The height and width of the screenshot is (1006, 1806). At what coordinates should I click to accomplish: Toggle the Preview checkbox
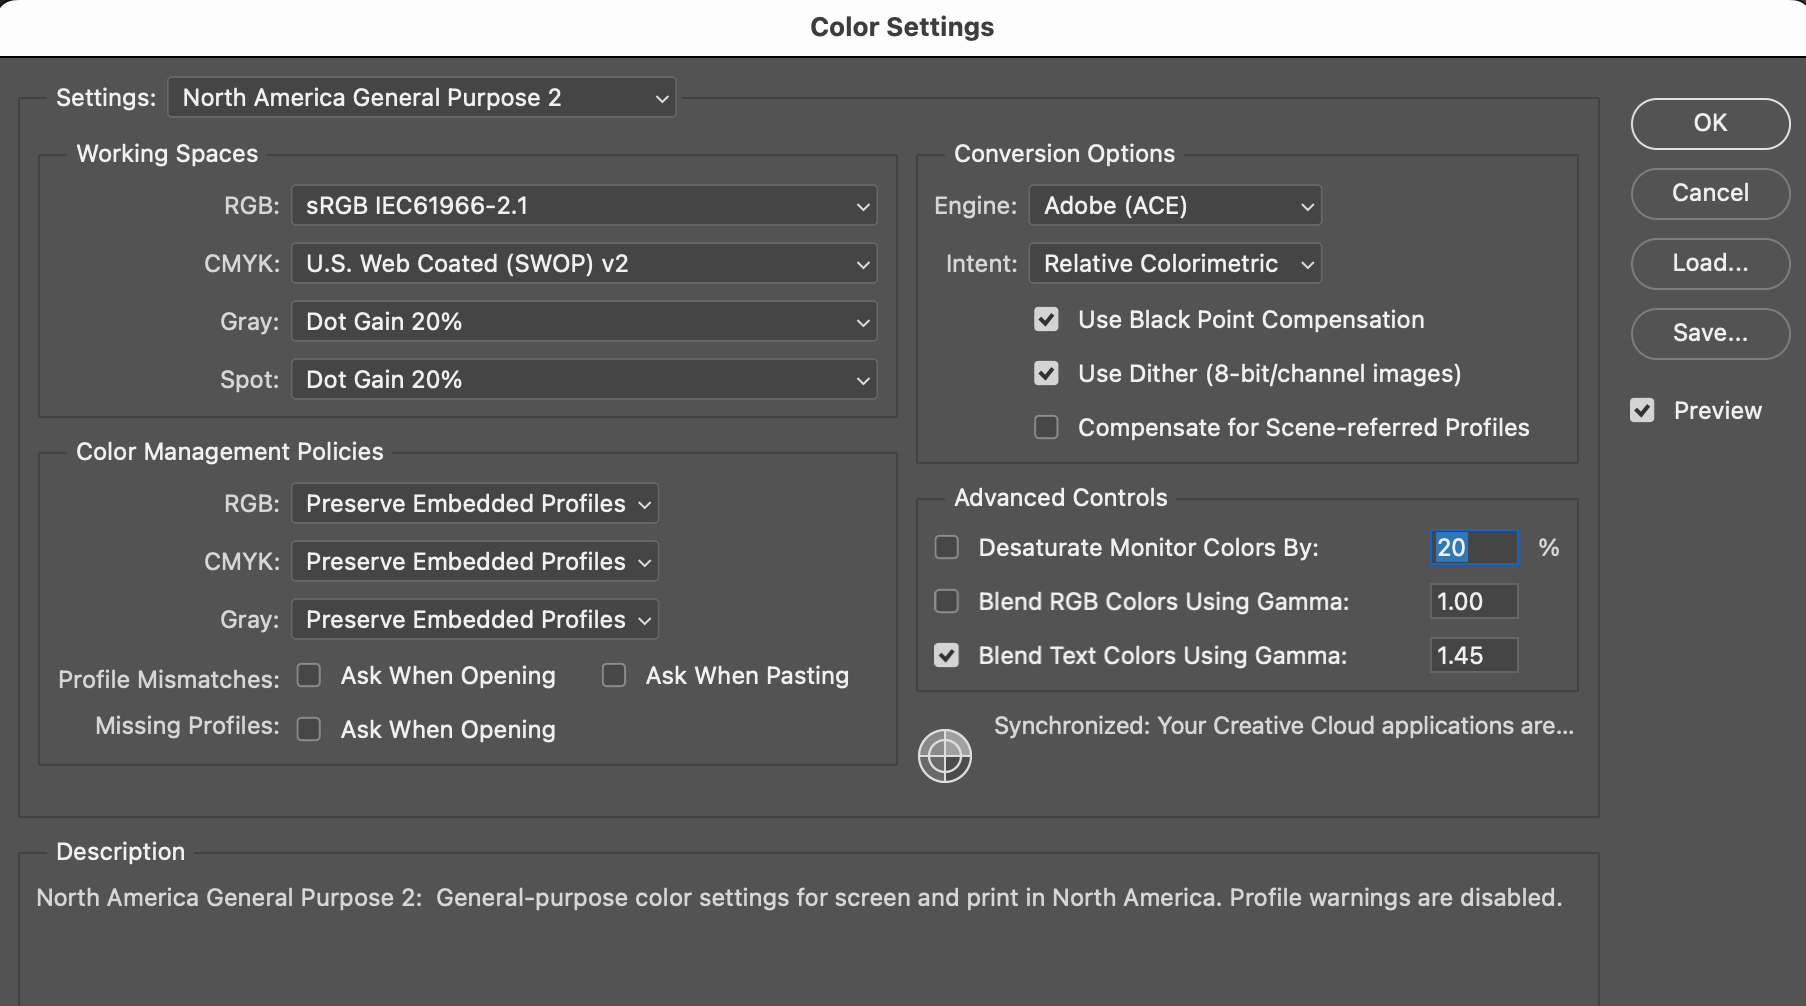pyautogui.click(x=1642, y=410)
